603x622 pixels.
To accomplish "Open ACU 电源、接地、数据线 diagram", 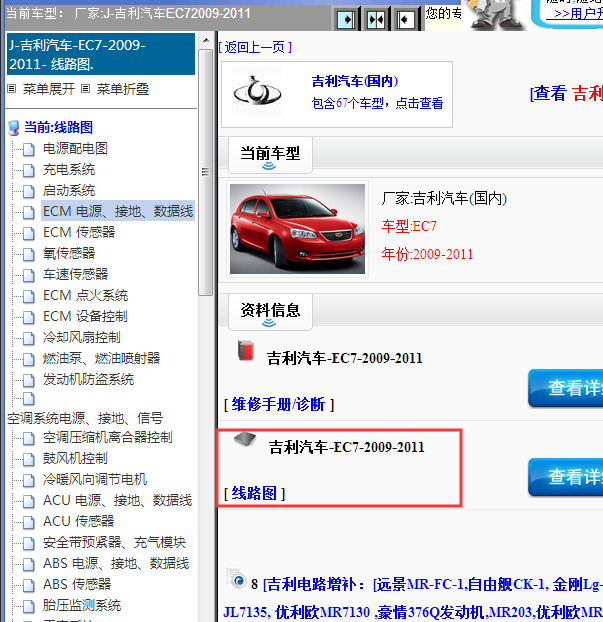I will (117, 500).
